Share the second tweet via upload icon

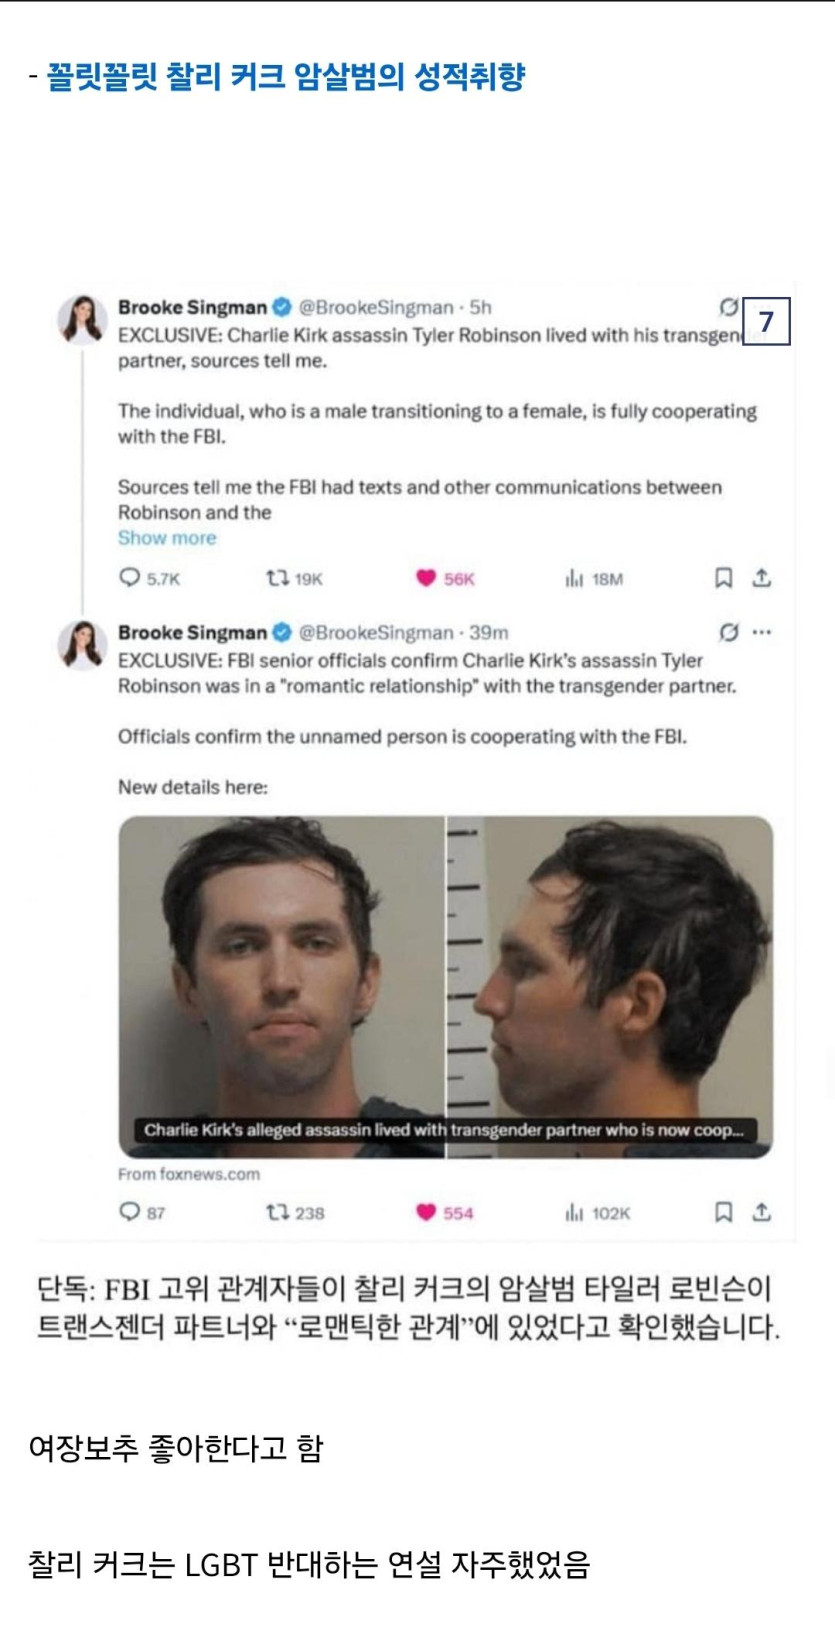[762, 1212]
